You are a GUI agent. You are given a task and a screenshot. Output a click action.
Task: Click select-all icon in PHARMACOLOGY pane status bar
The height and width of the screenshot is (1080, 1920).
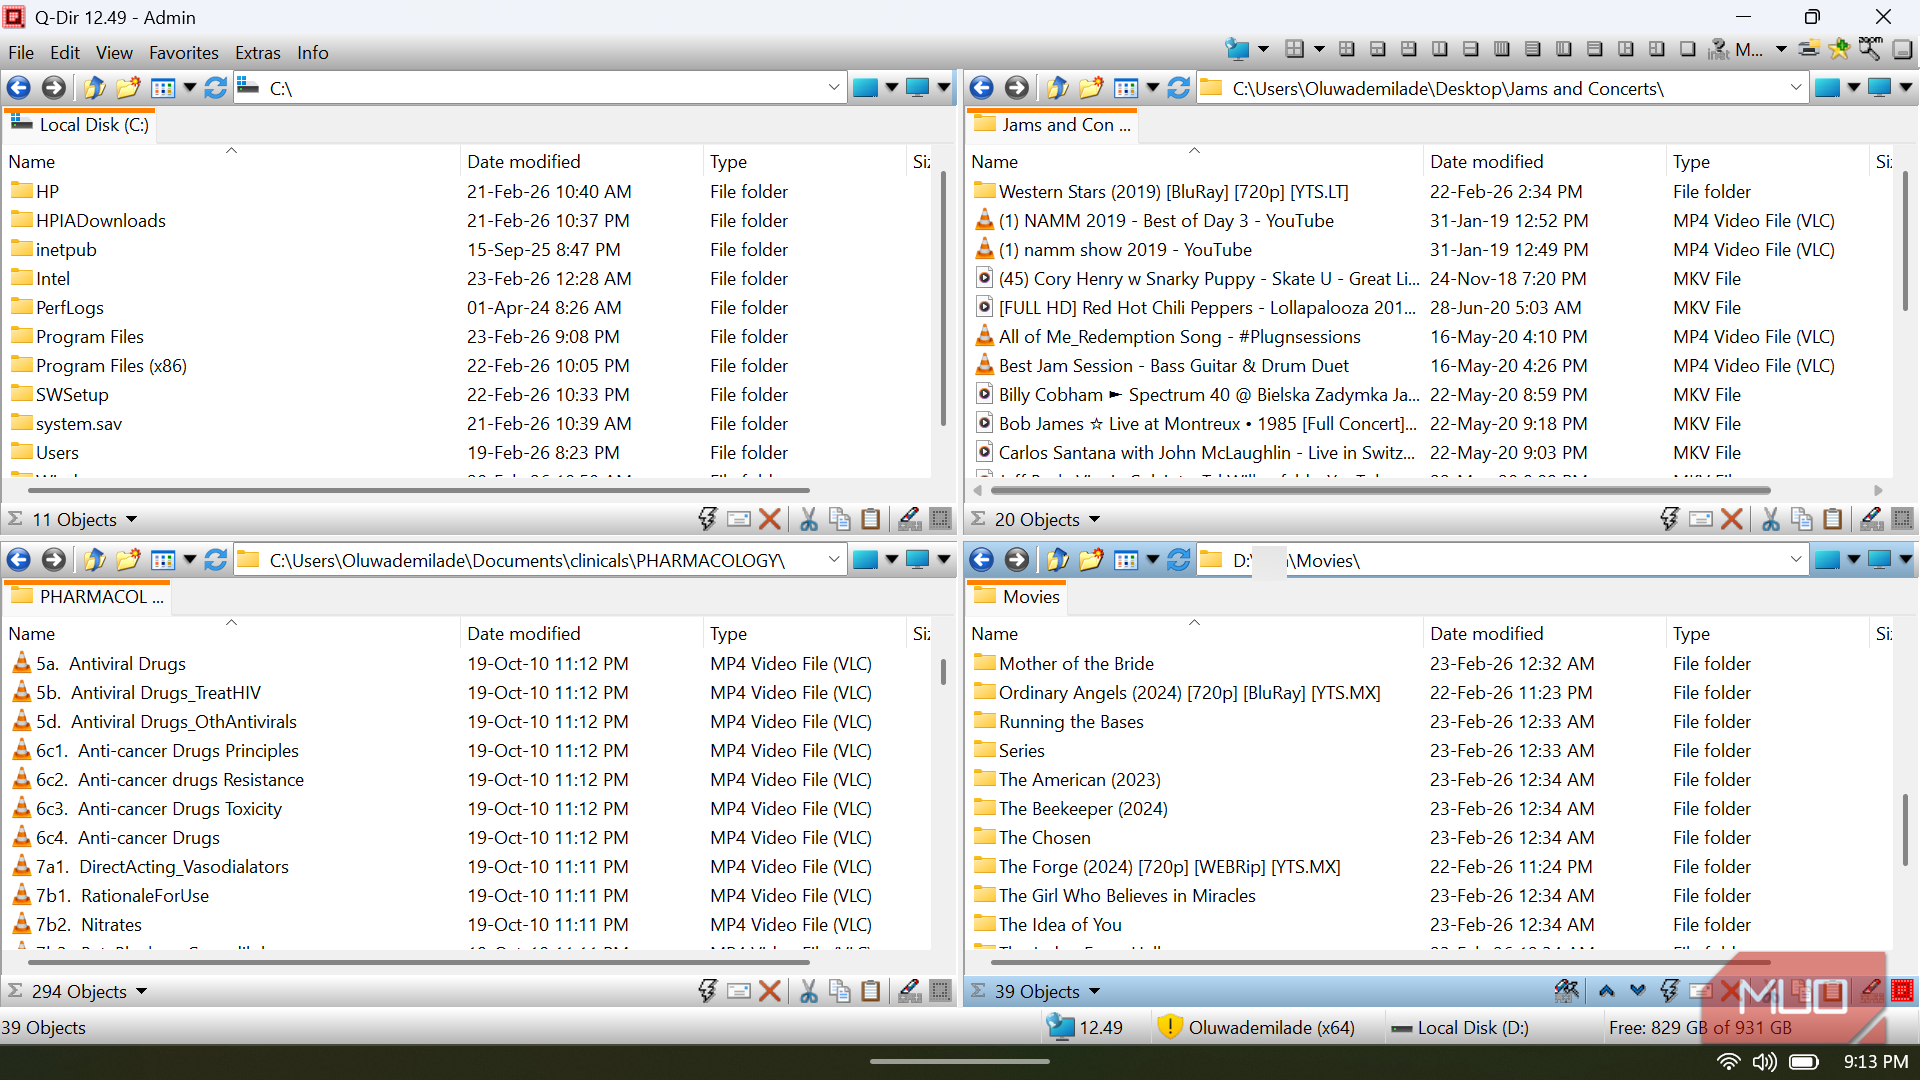940,991
